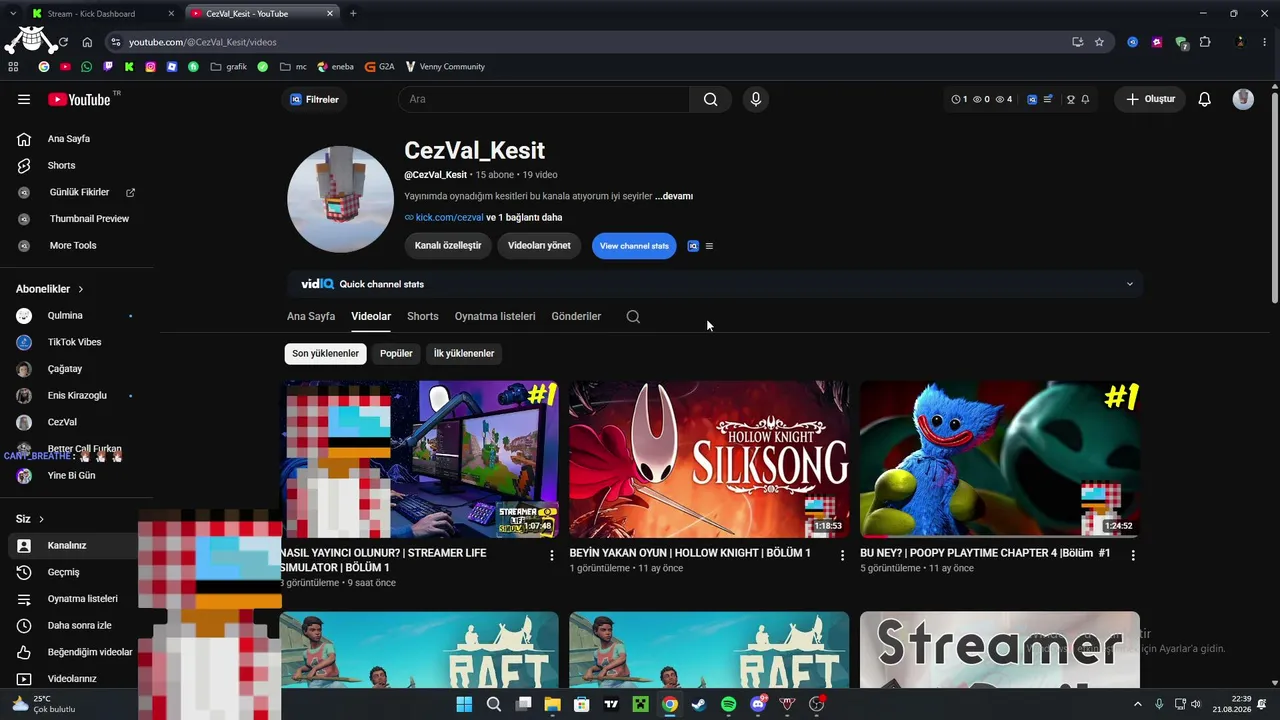Image resolution: width=1280 pixels, height=720 pixels.
Task: Open the mc bookmarks folder
Action: (x=294, y=67)
